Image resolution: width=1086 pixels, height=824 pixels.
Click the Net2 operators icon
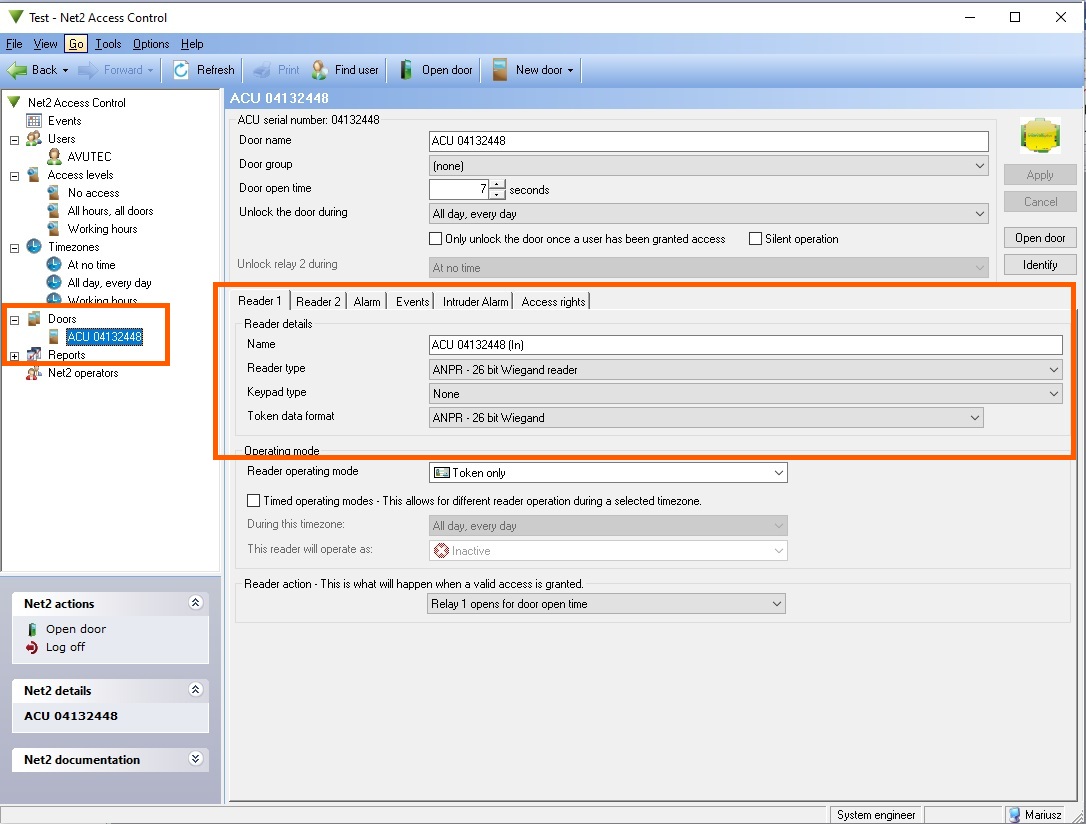[x=34, y=373]
